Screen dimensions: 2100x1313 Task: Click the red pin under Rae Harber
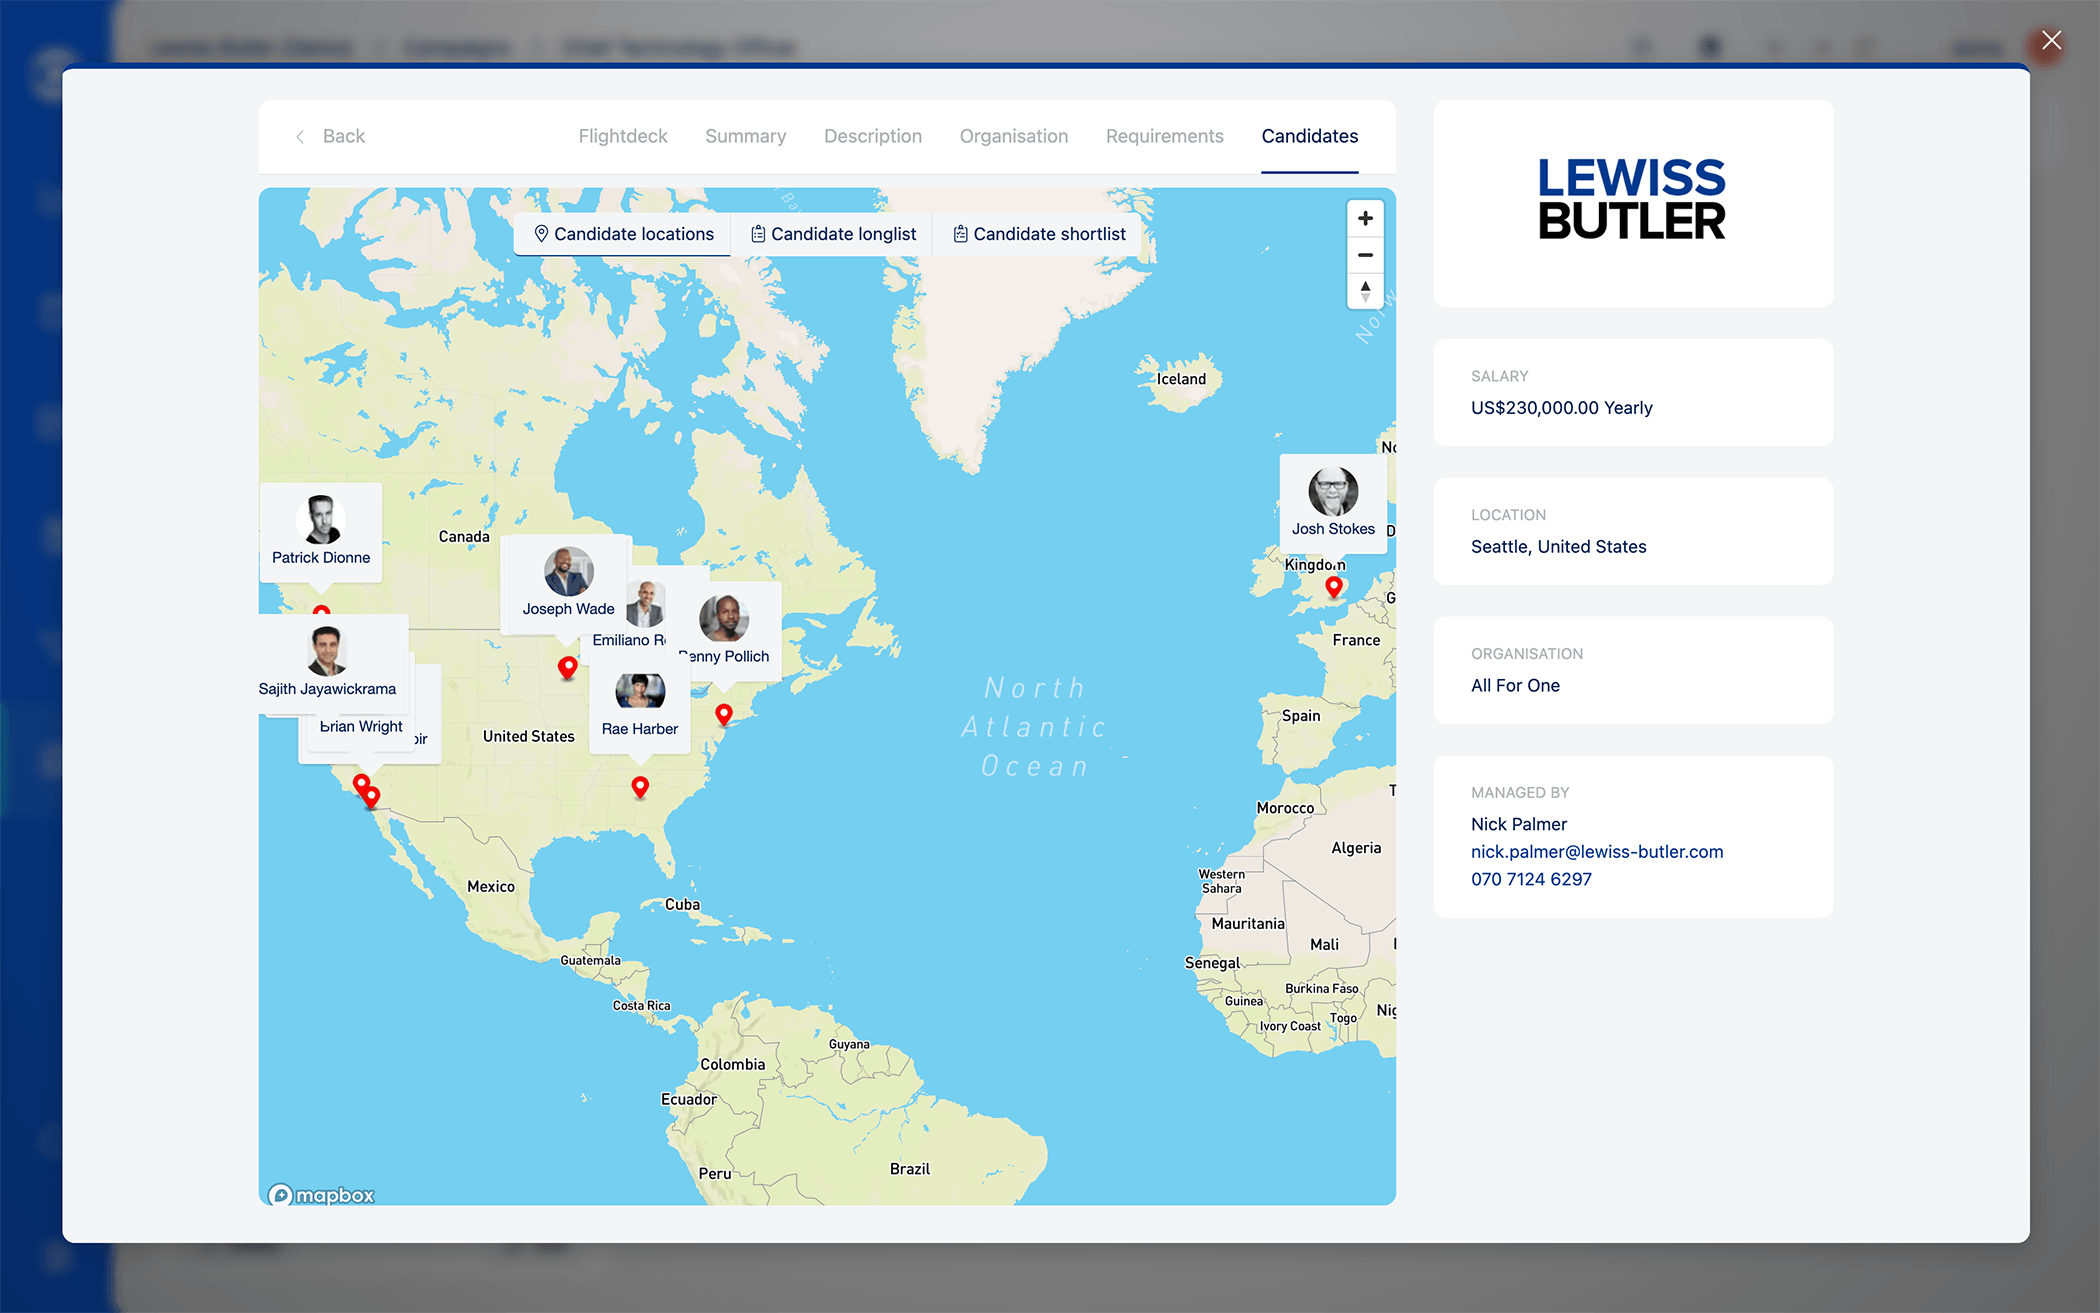(640, 786)
